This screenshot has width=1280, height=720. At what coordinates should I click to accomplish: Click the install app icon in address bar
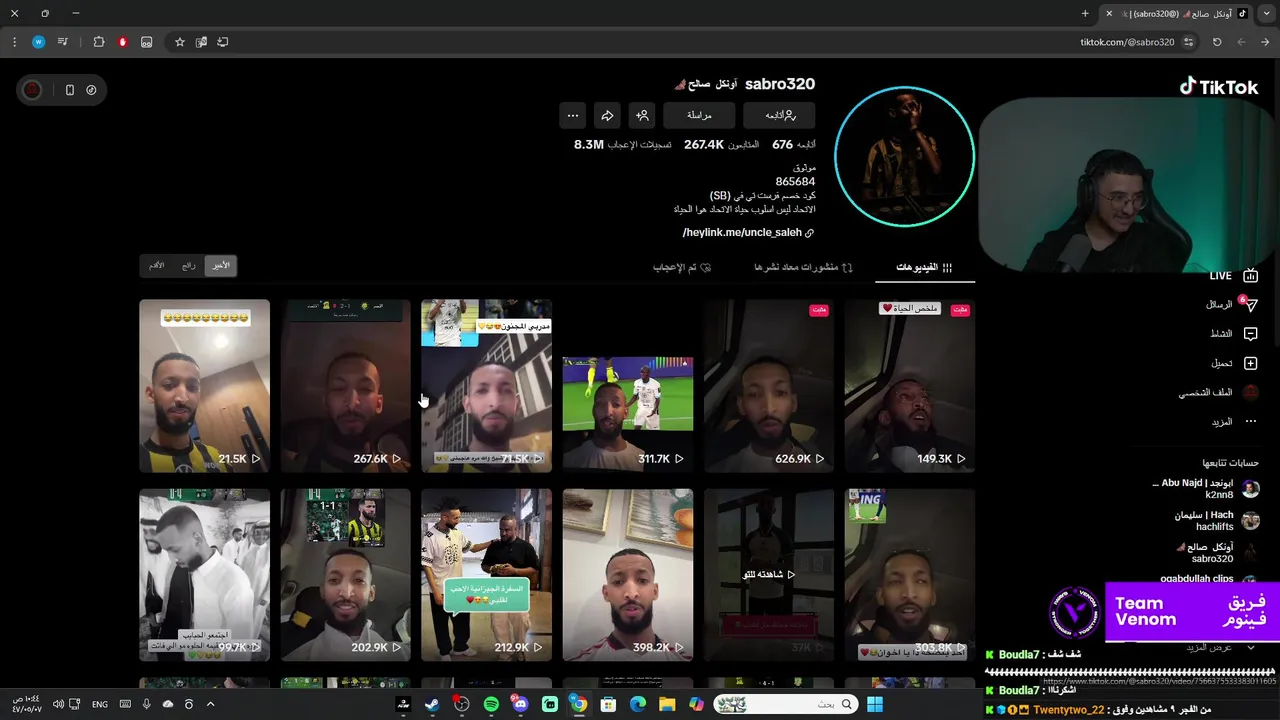(222, 42)
